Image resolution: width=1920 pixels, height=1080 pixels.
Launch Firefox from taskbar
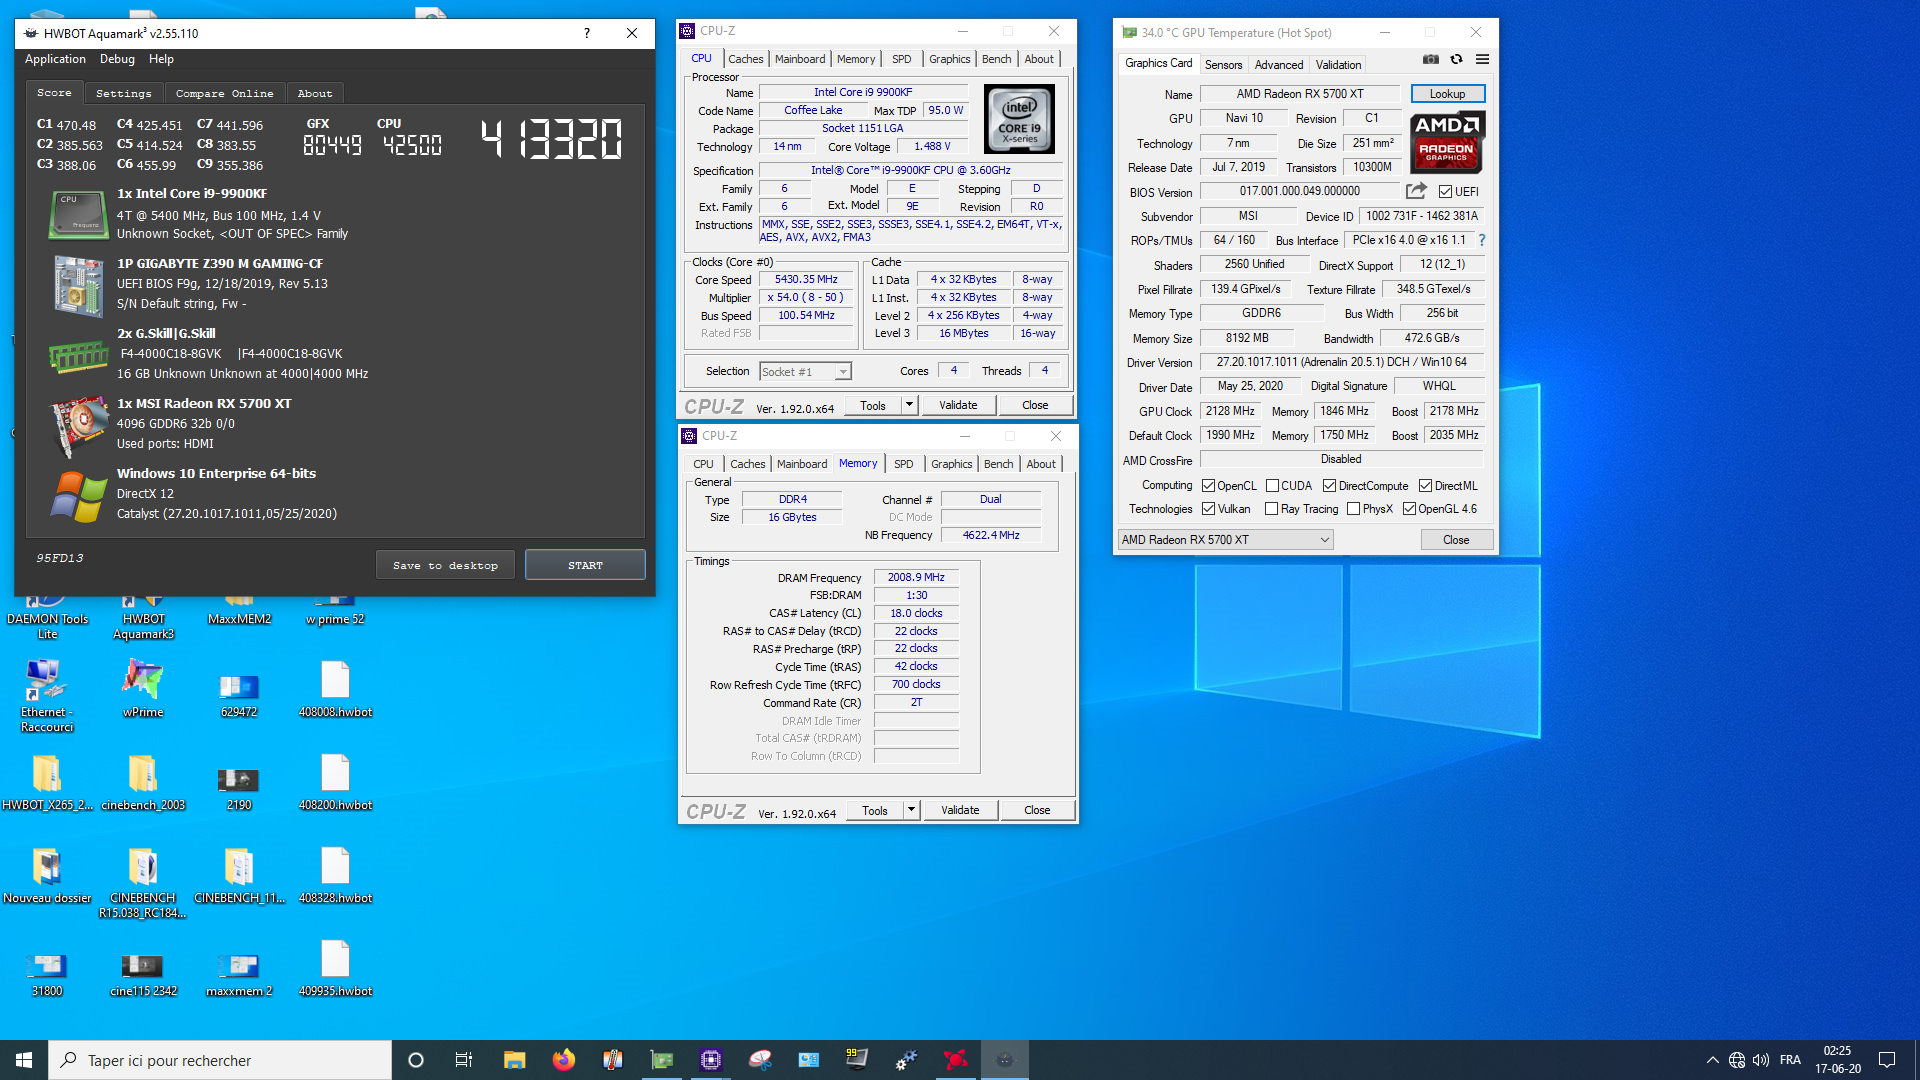(x=563, y=1060)
